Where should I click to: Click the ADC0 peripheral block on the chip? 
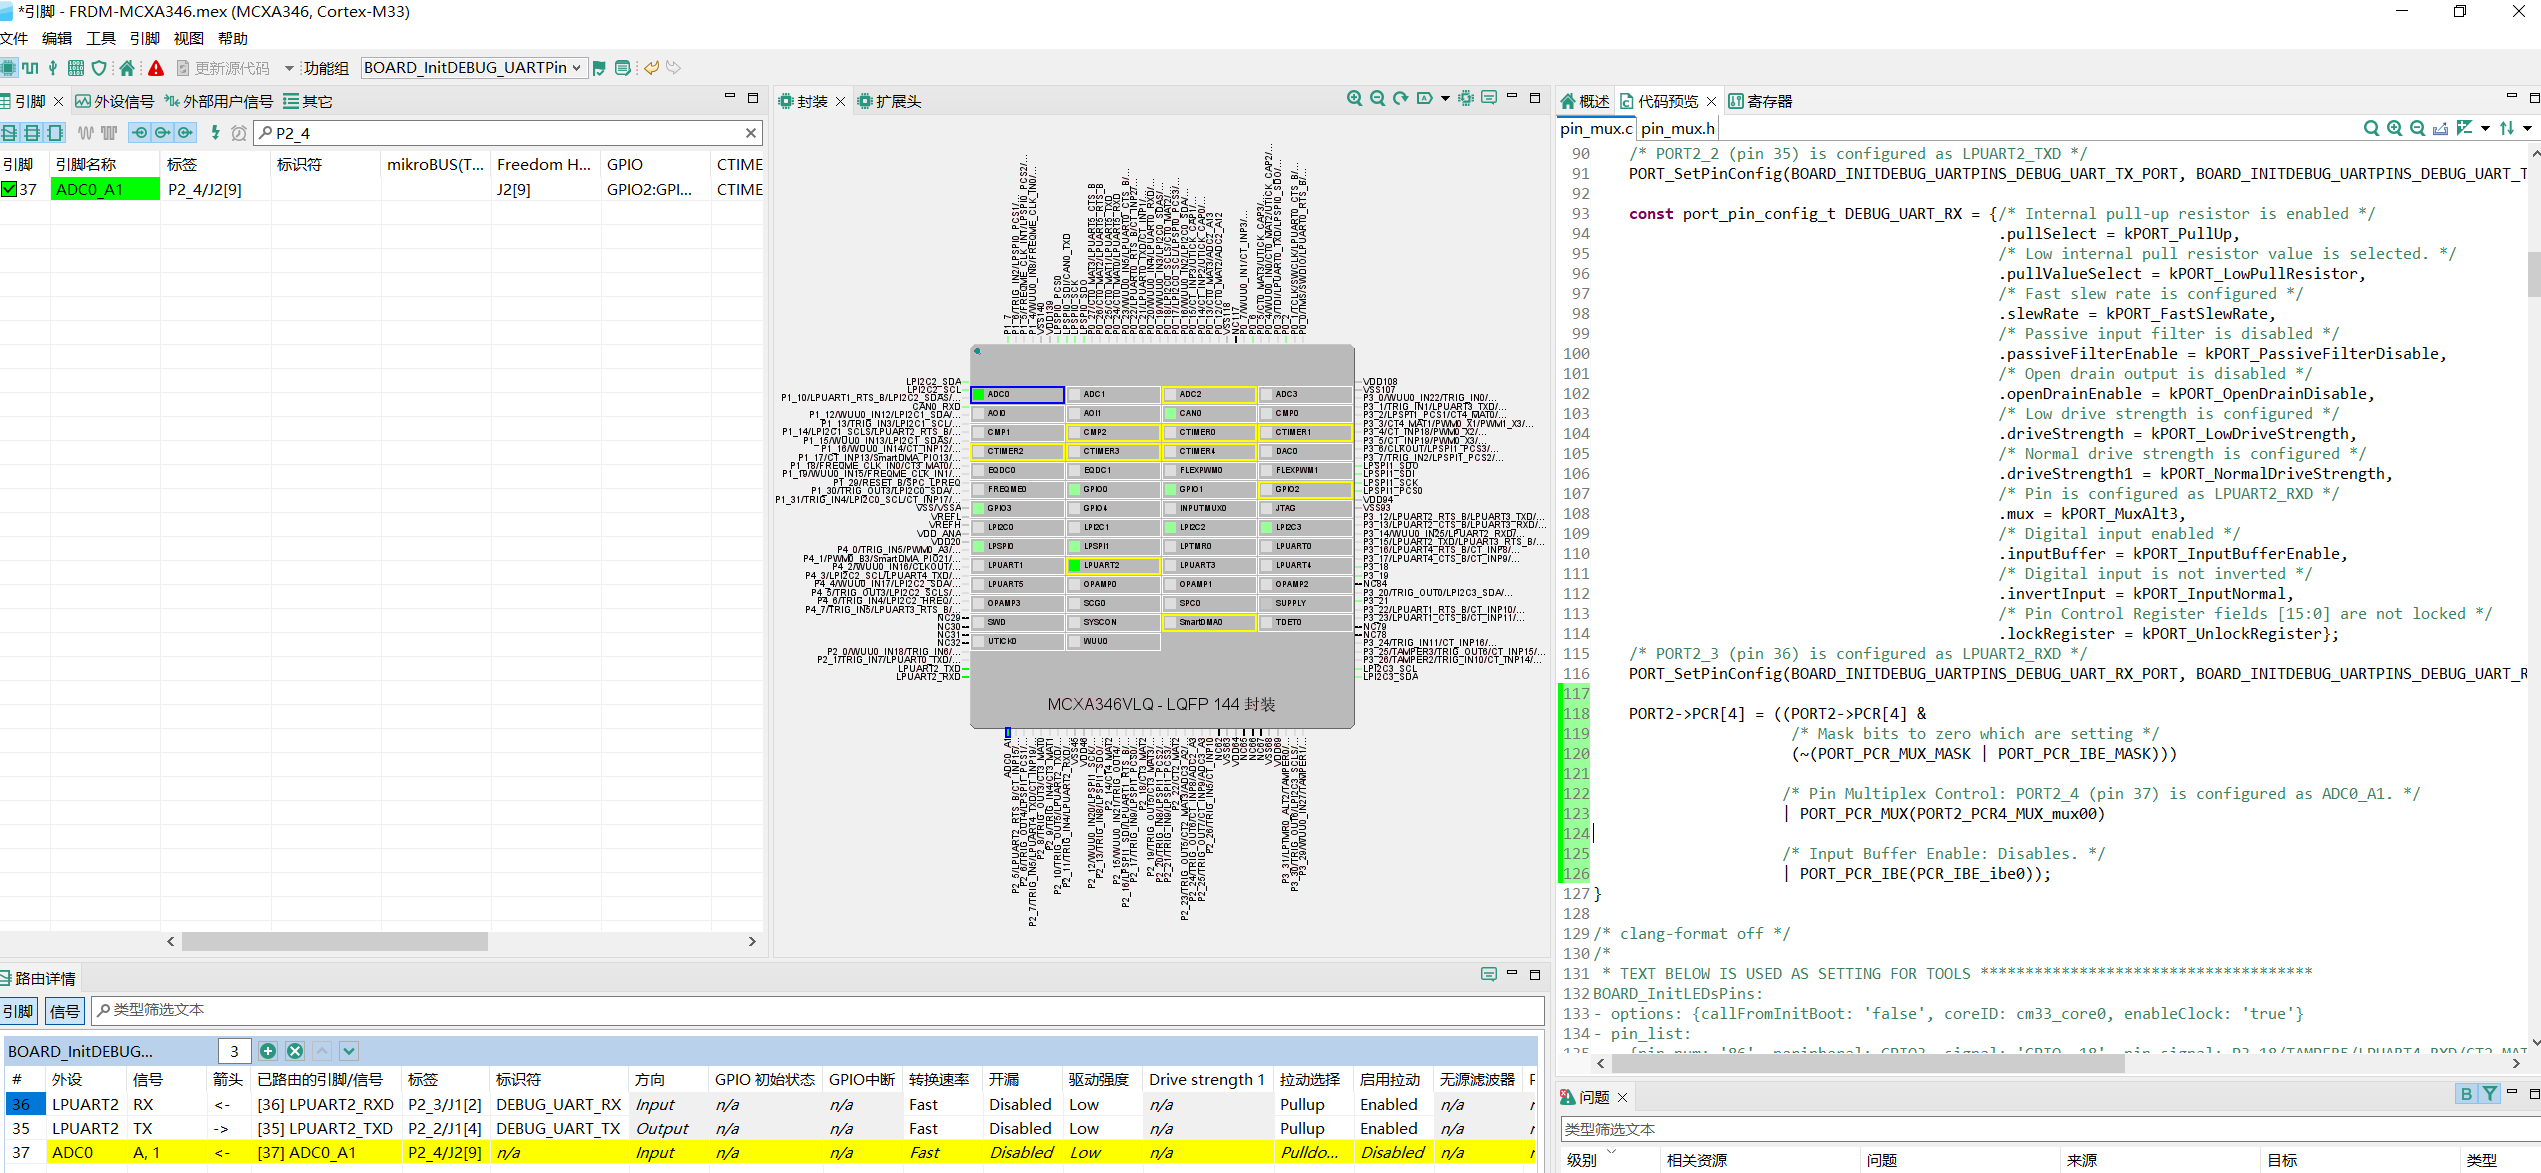click(1016, 394)
